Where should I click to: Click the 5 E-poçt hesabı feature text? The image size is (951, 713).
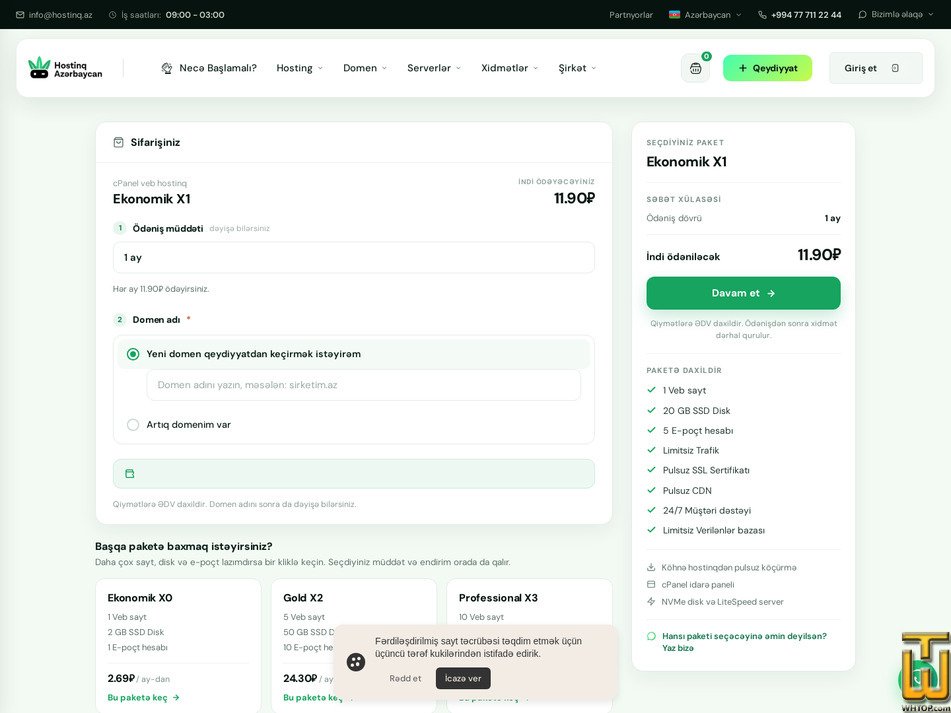pos(697,430)
